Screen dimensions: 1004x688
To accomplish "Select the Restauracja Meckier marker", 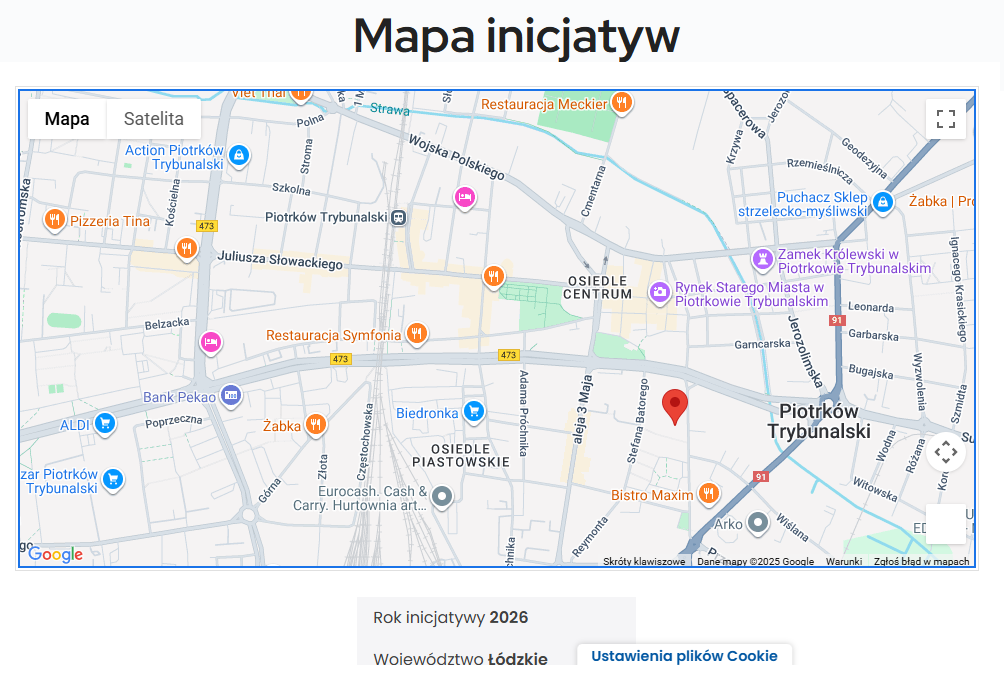I will click(622, 103).
